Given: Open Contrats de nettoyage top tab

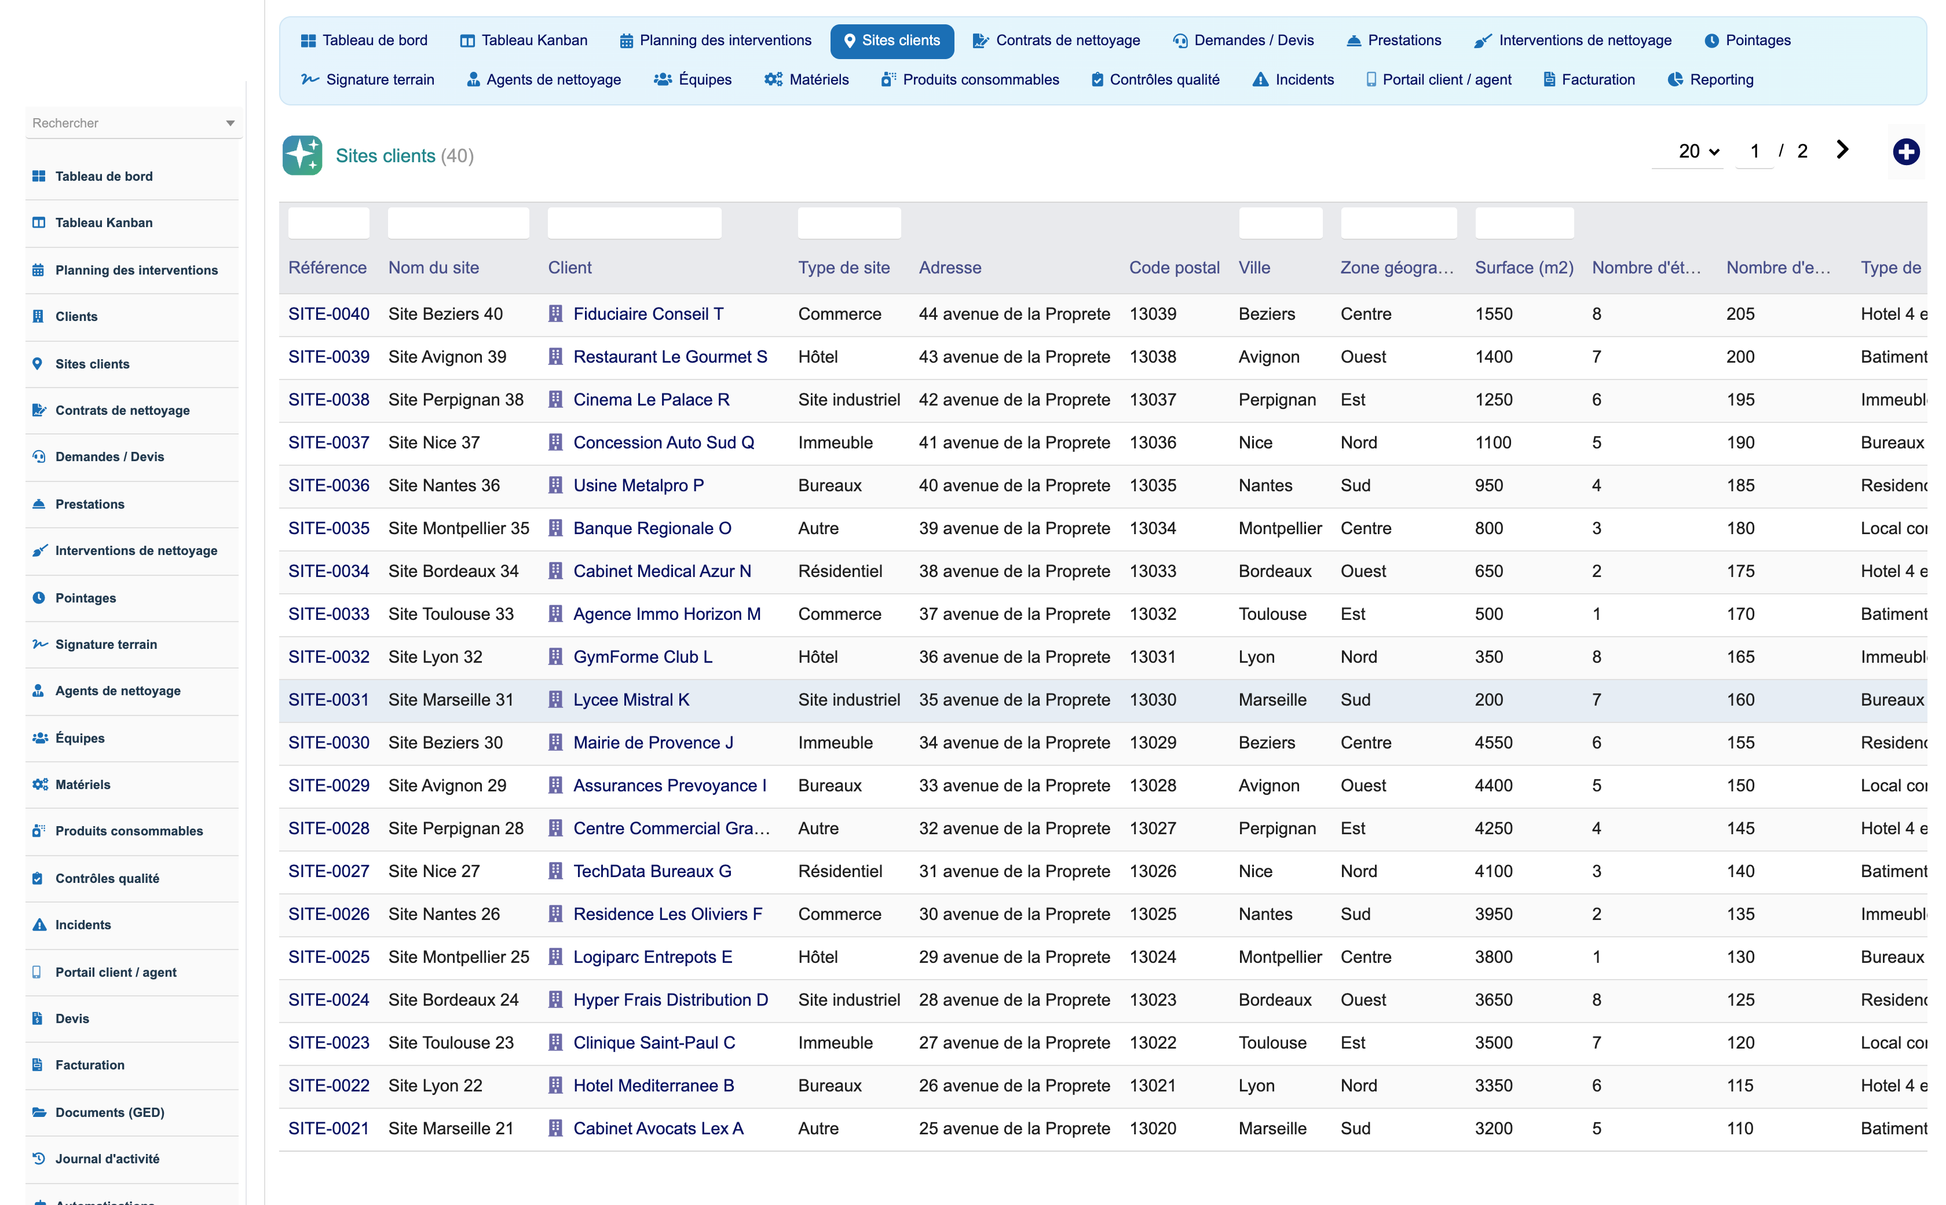Looking at the screenshot, I should coord(1056,41).
